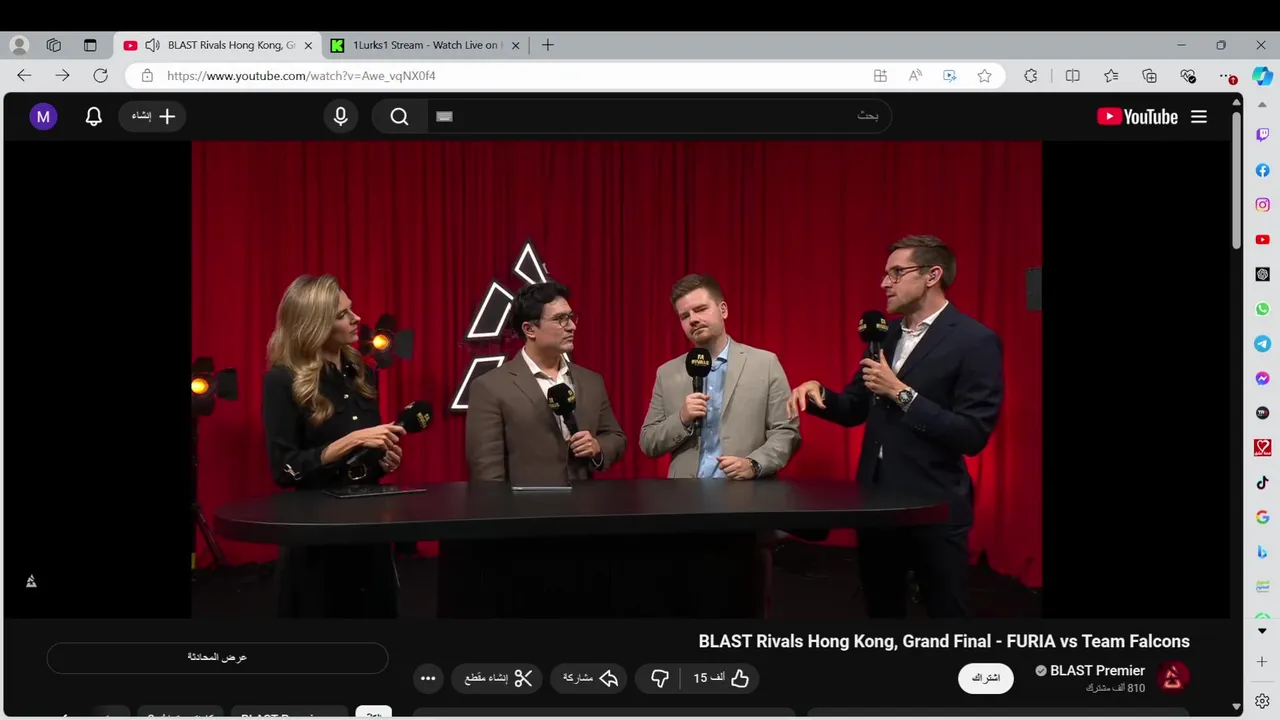1280x720 pixels.
Task: Subscribe to BLAST Premier channel
Action: pos(986,678)
